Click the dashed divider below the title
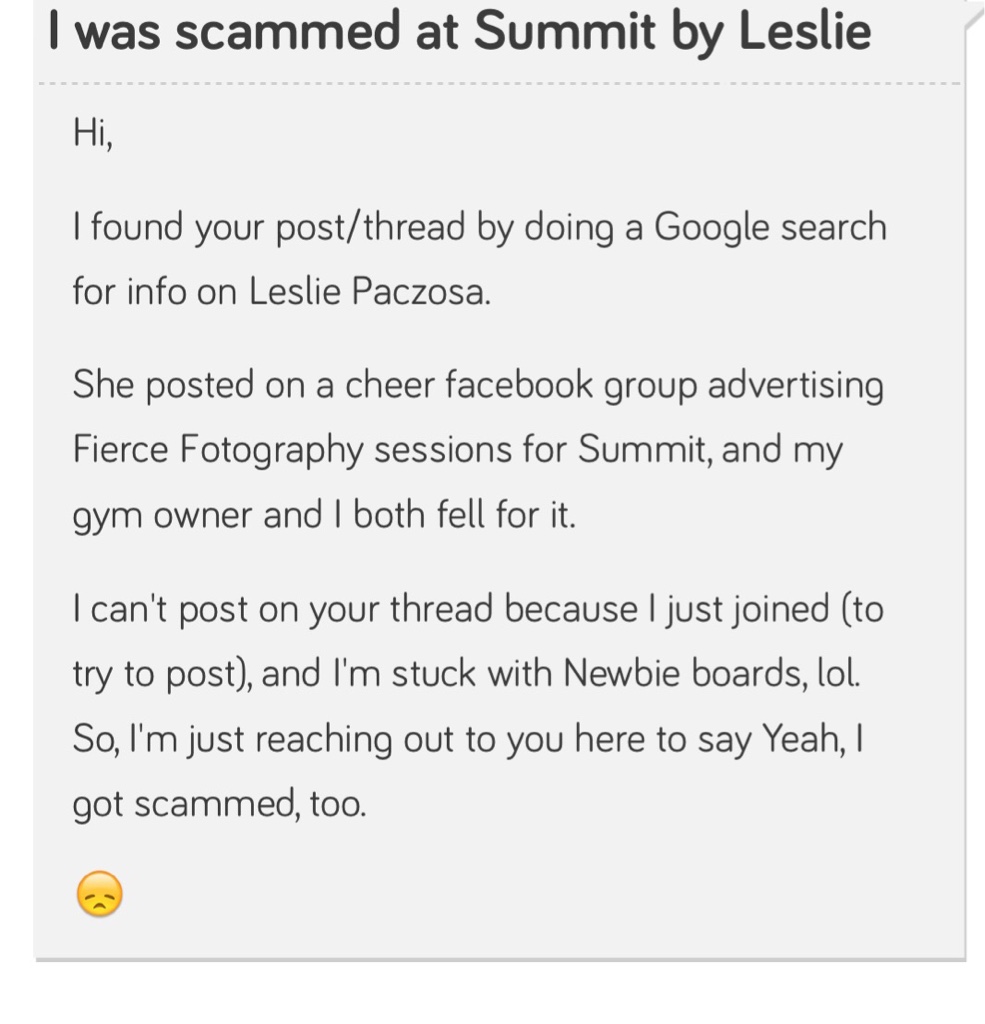The height and width of the screenshot is (1024, 985). [500, 84]
